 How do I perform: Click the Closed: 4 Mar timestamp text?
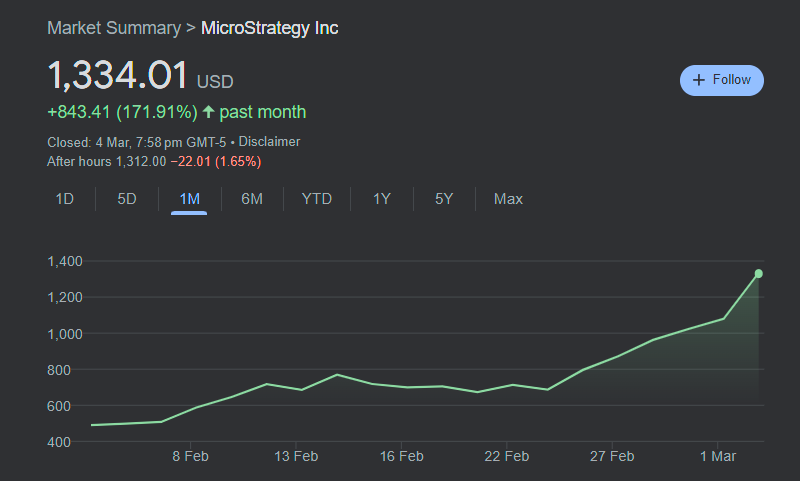pyautogui.click(x=137, y=142)
